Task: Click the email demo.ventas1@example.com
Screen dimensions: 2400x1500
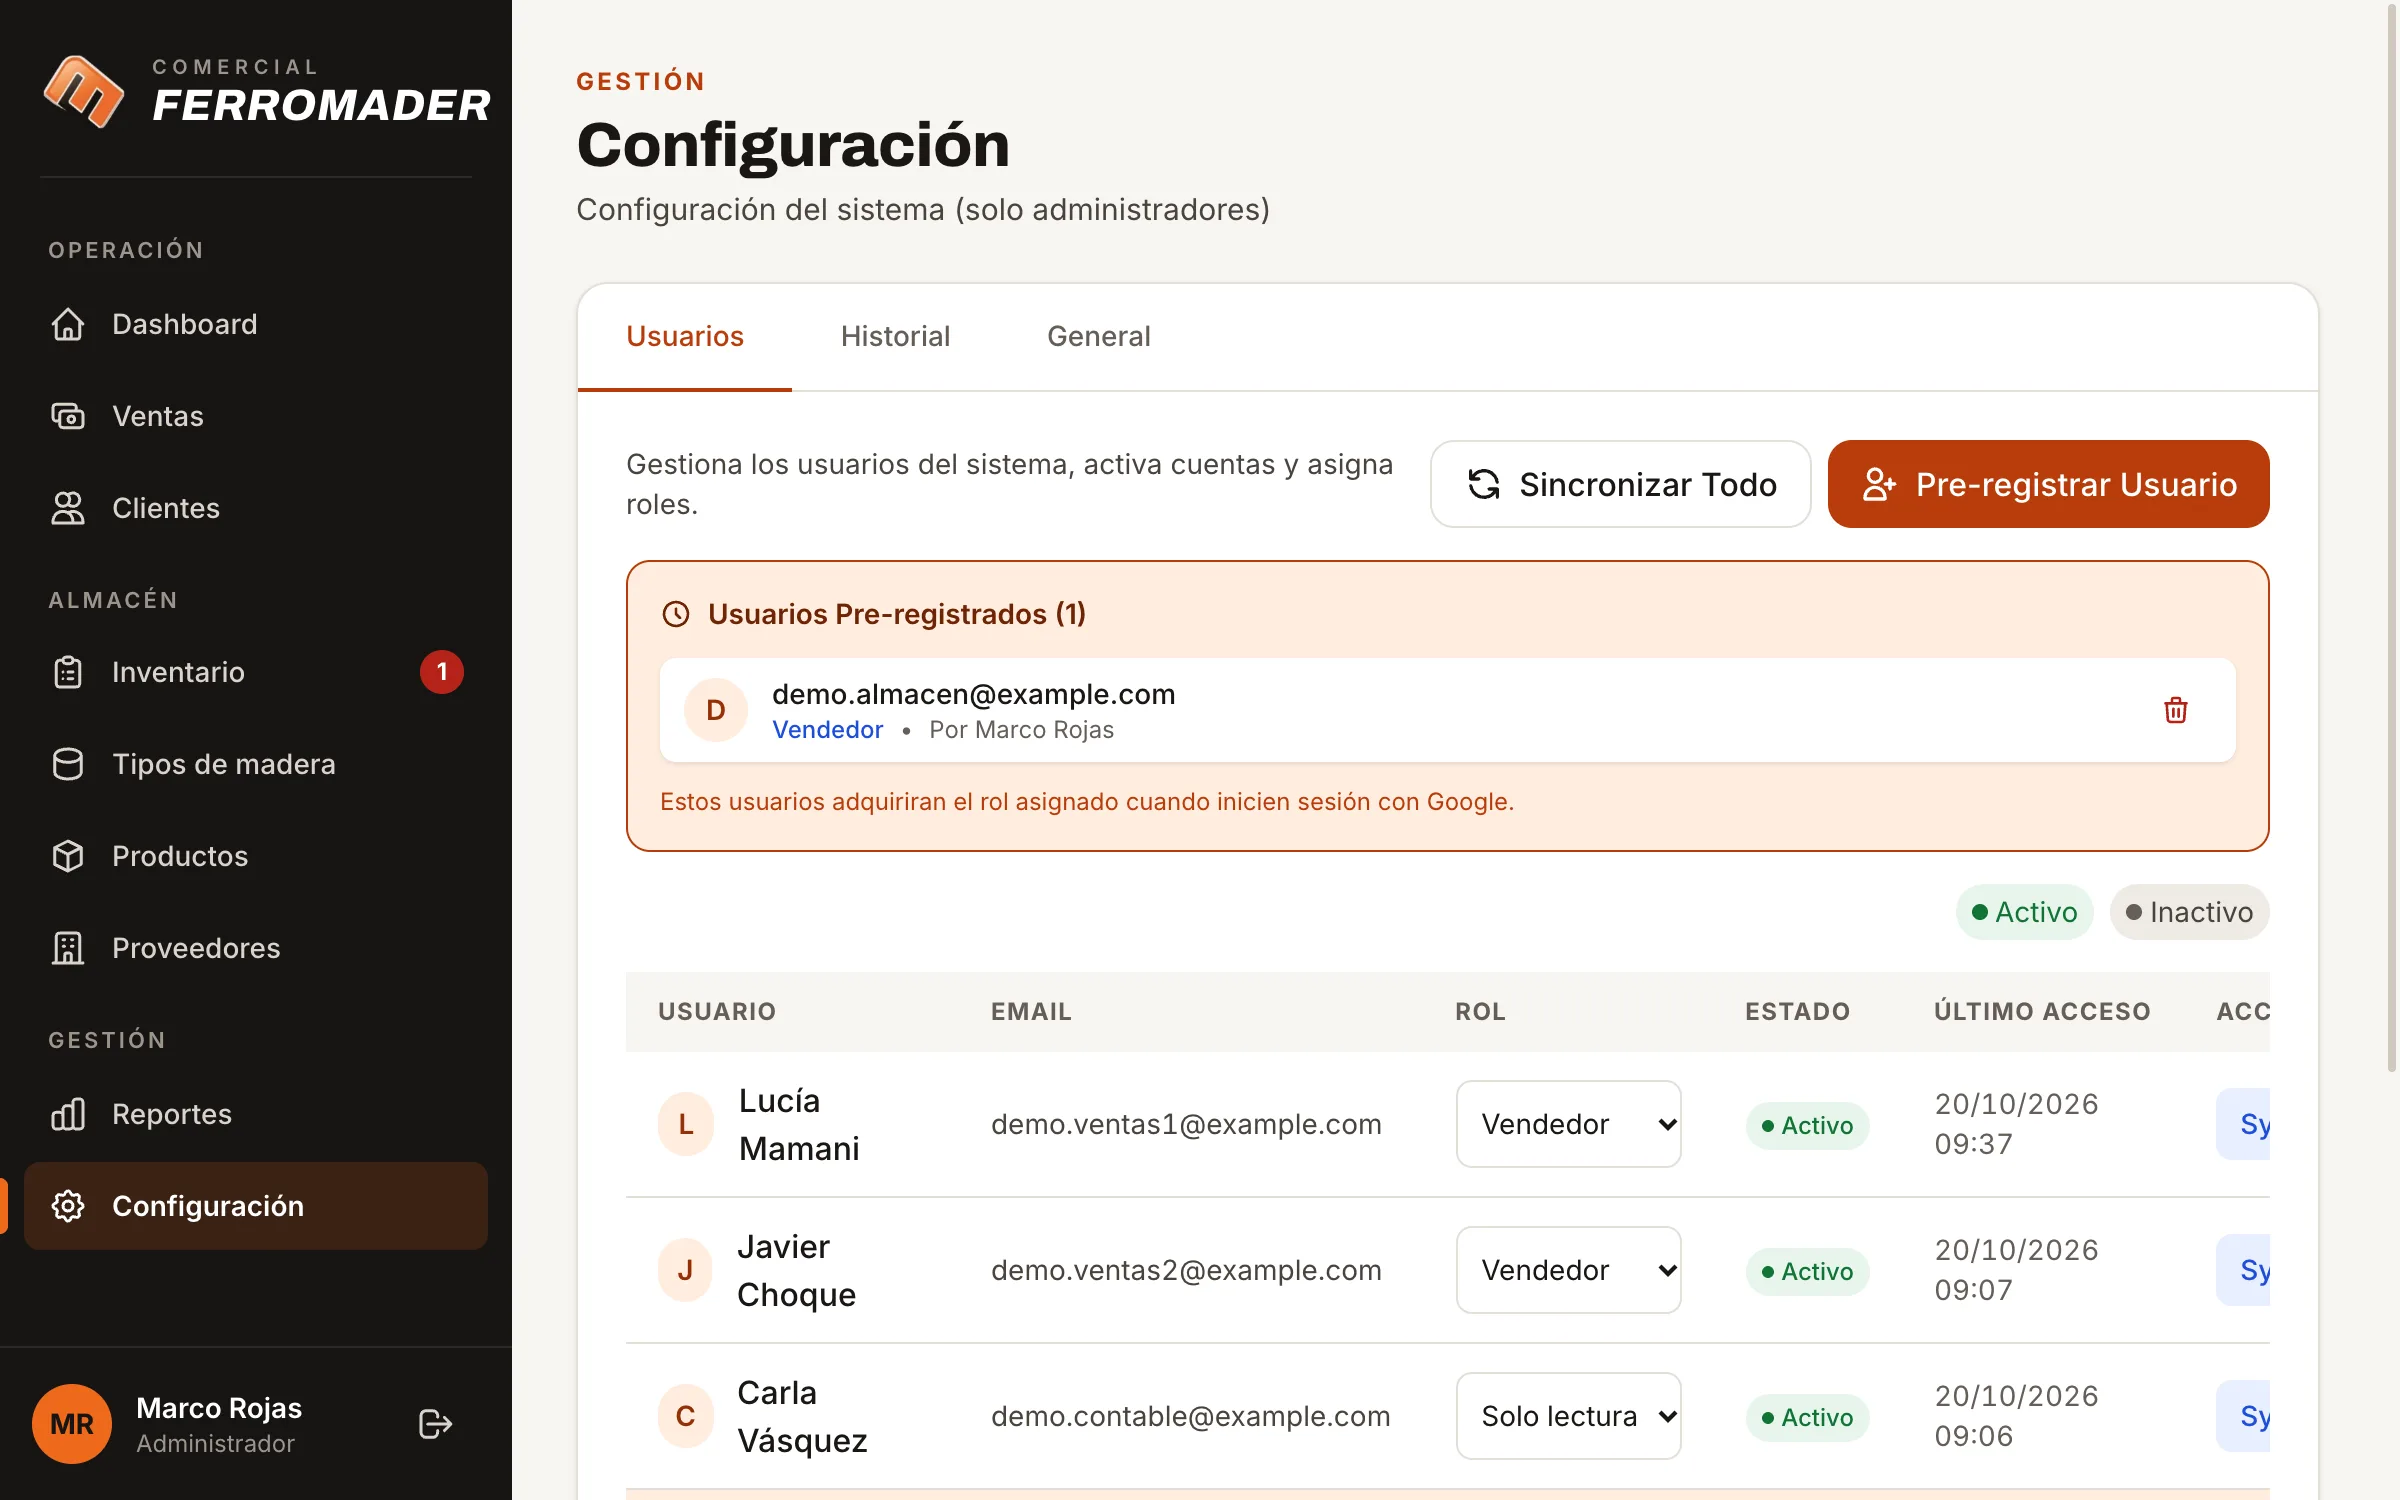Action: [1186, 1124]
